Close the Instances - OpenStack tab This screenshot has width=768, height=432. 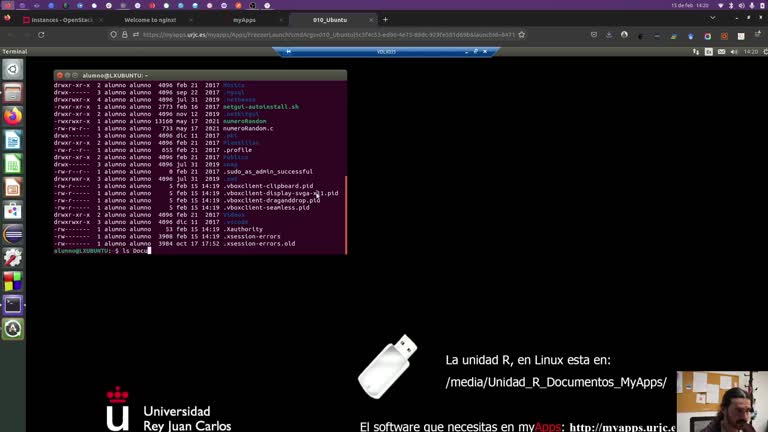(x=100, y=20)
